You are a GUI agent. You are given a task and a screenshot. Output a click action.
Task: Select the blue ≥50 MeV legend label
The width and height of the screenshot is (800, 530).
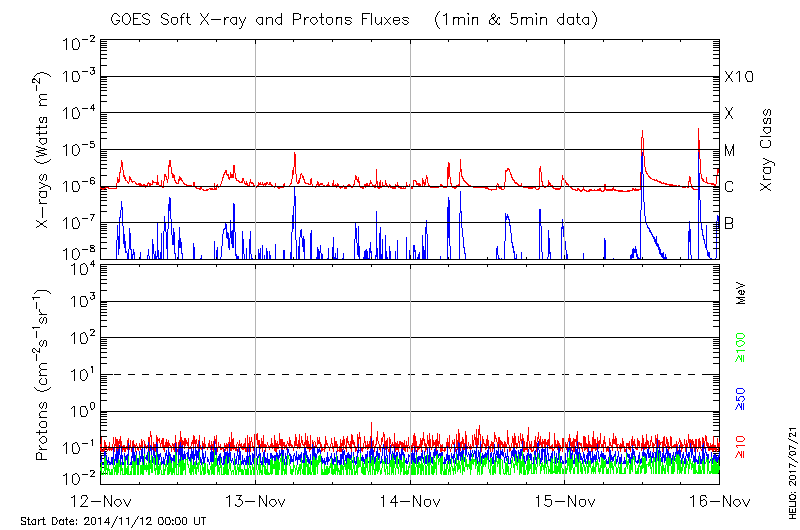[x=741, y=400]
